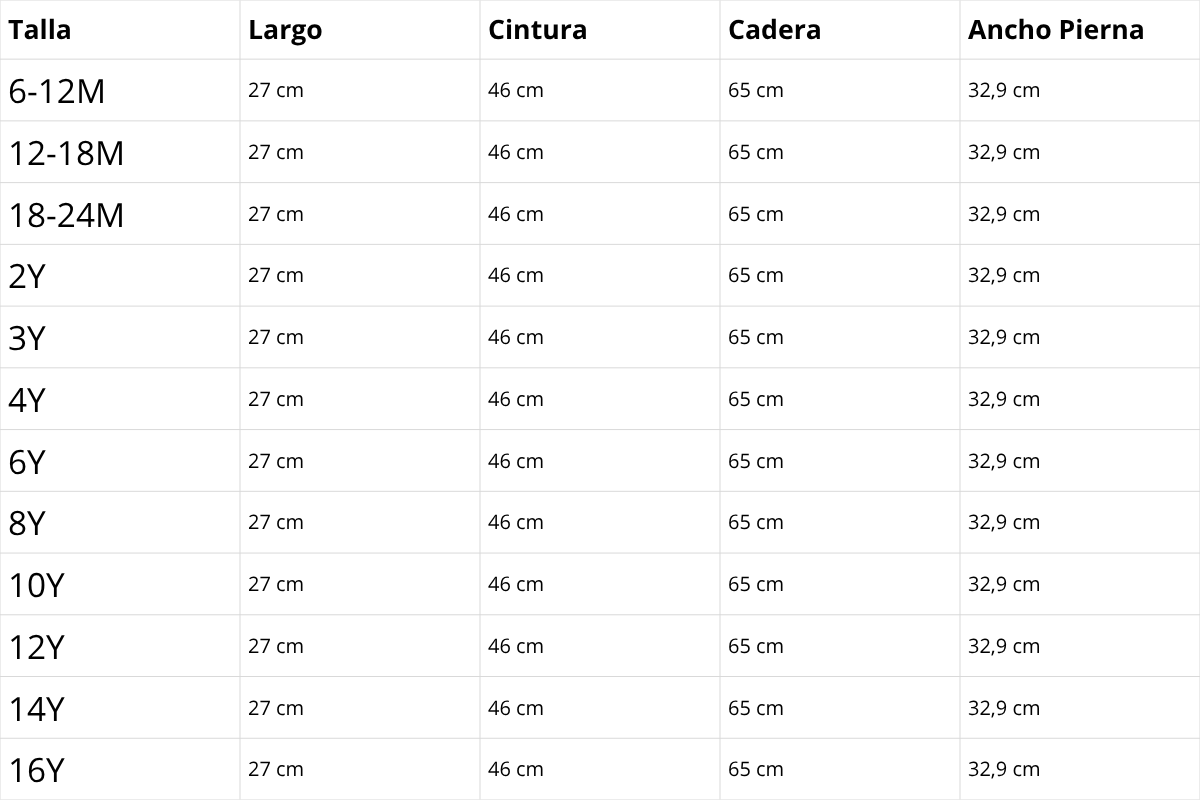The height and width of the screenshot is (800, 1200).
Task: Click the Talla column header
Action: 40,30
